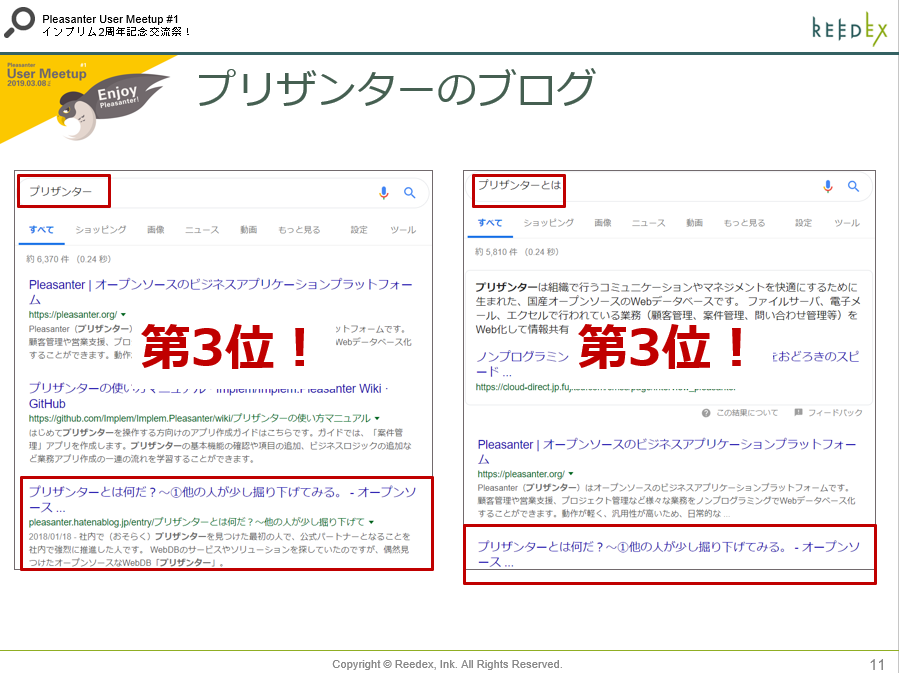Click the microphone icon in left search box

point(384,193)
